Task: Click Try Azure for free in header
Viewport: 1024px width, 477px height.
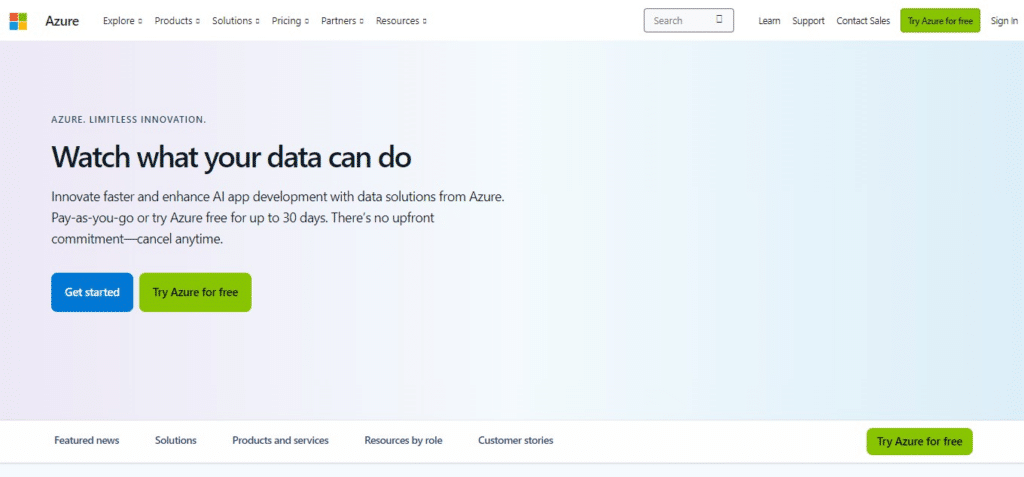Action: point(940,21)
